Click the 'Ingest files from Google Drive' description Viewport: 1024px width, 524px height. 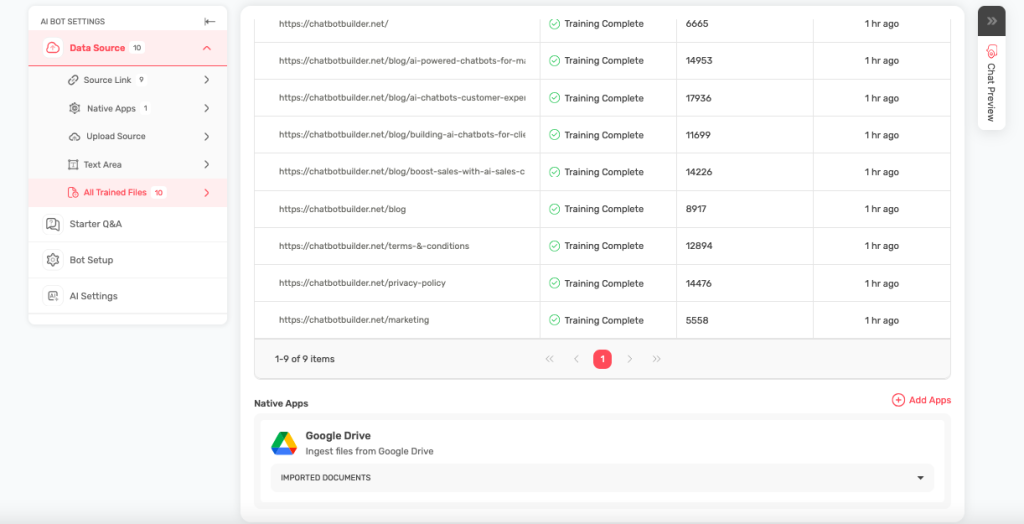[x=370, y=451]
